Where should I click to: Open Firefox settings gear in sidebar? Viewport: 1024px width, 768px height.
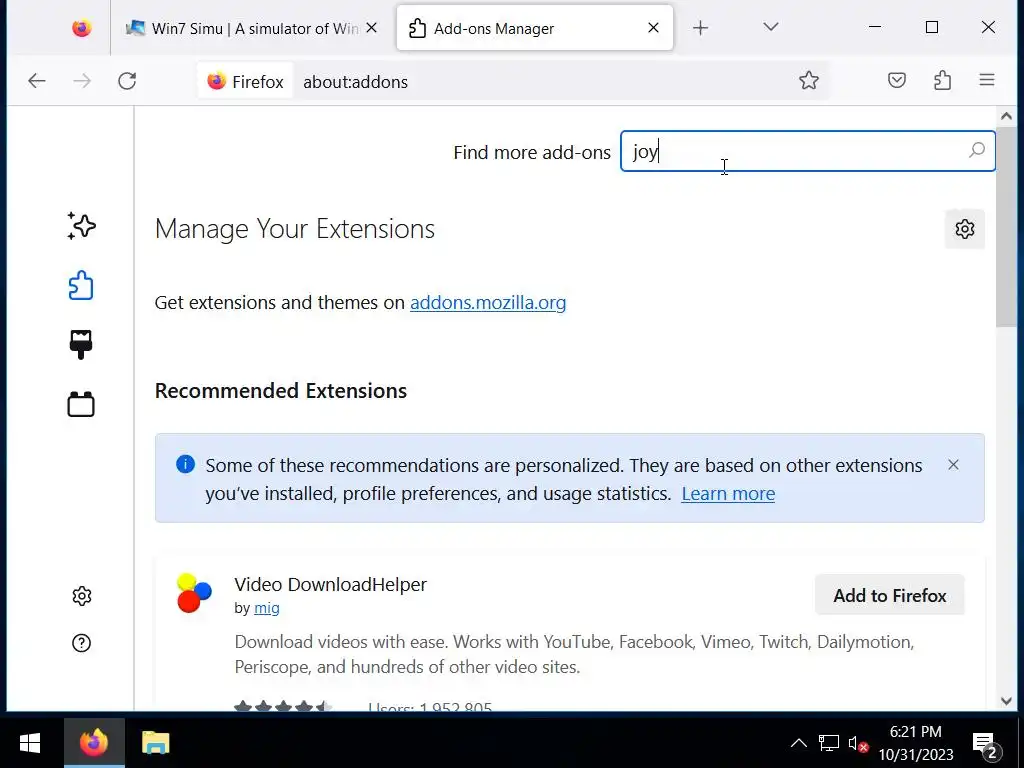click(82, 596)
